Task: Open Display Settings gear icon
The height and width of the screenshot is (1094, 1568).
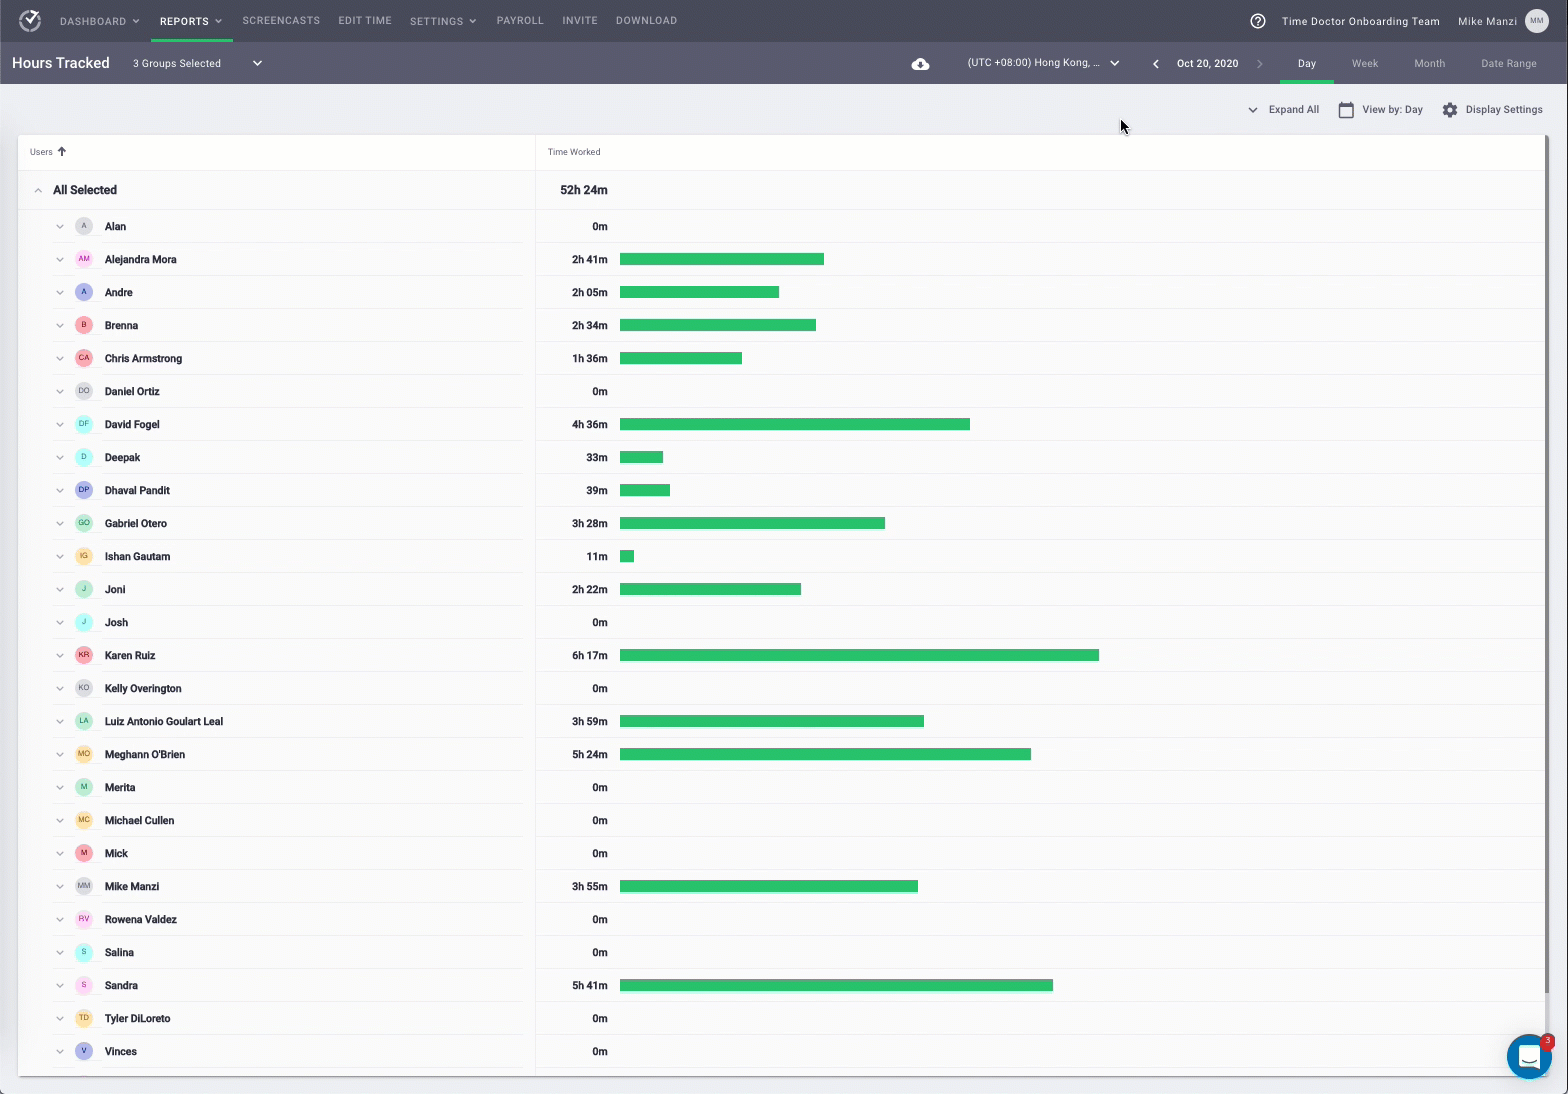Action: pyautogui.click(x=1450, y=110)
